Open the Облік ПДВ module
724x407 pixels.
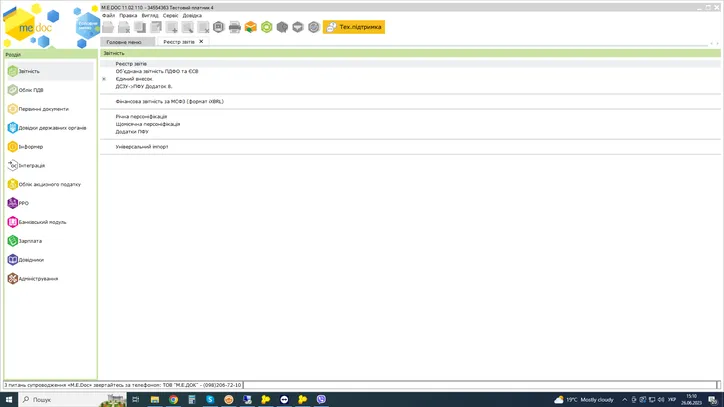pos(32,90)
